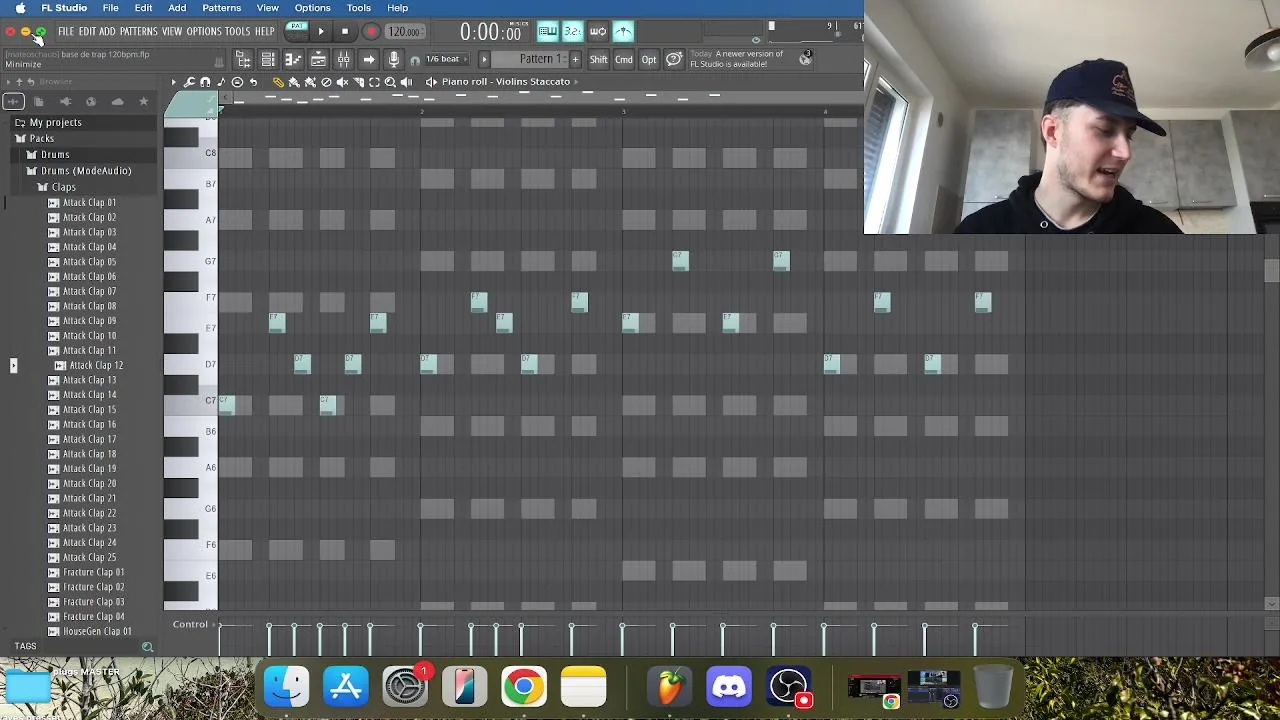Open the in-app OPTIONS menu
1280x720 pixels.
pyautogui.click(x=203, y=32)
